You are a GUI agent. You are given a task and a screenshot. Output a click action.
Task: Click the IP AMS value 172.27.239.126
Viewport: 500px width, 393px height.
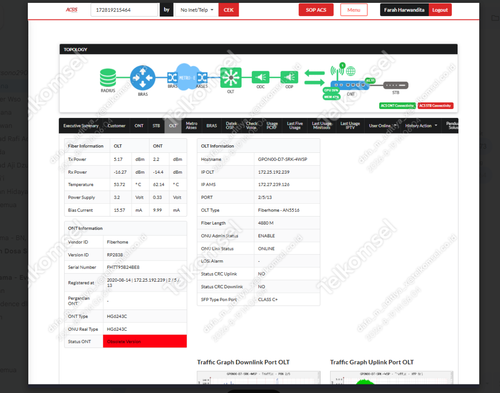274,184
